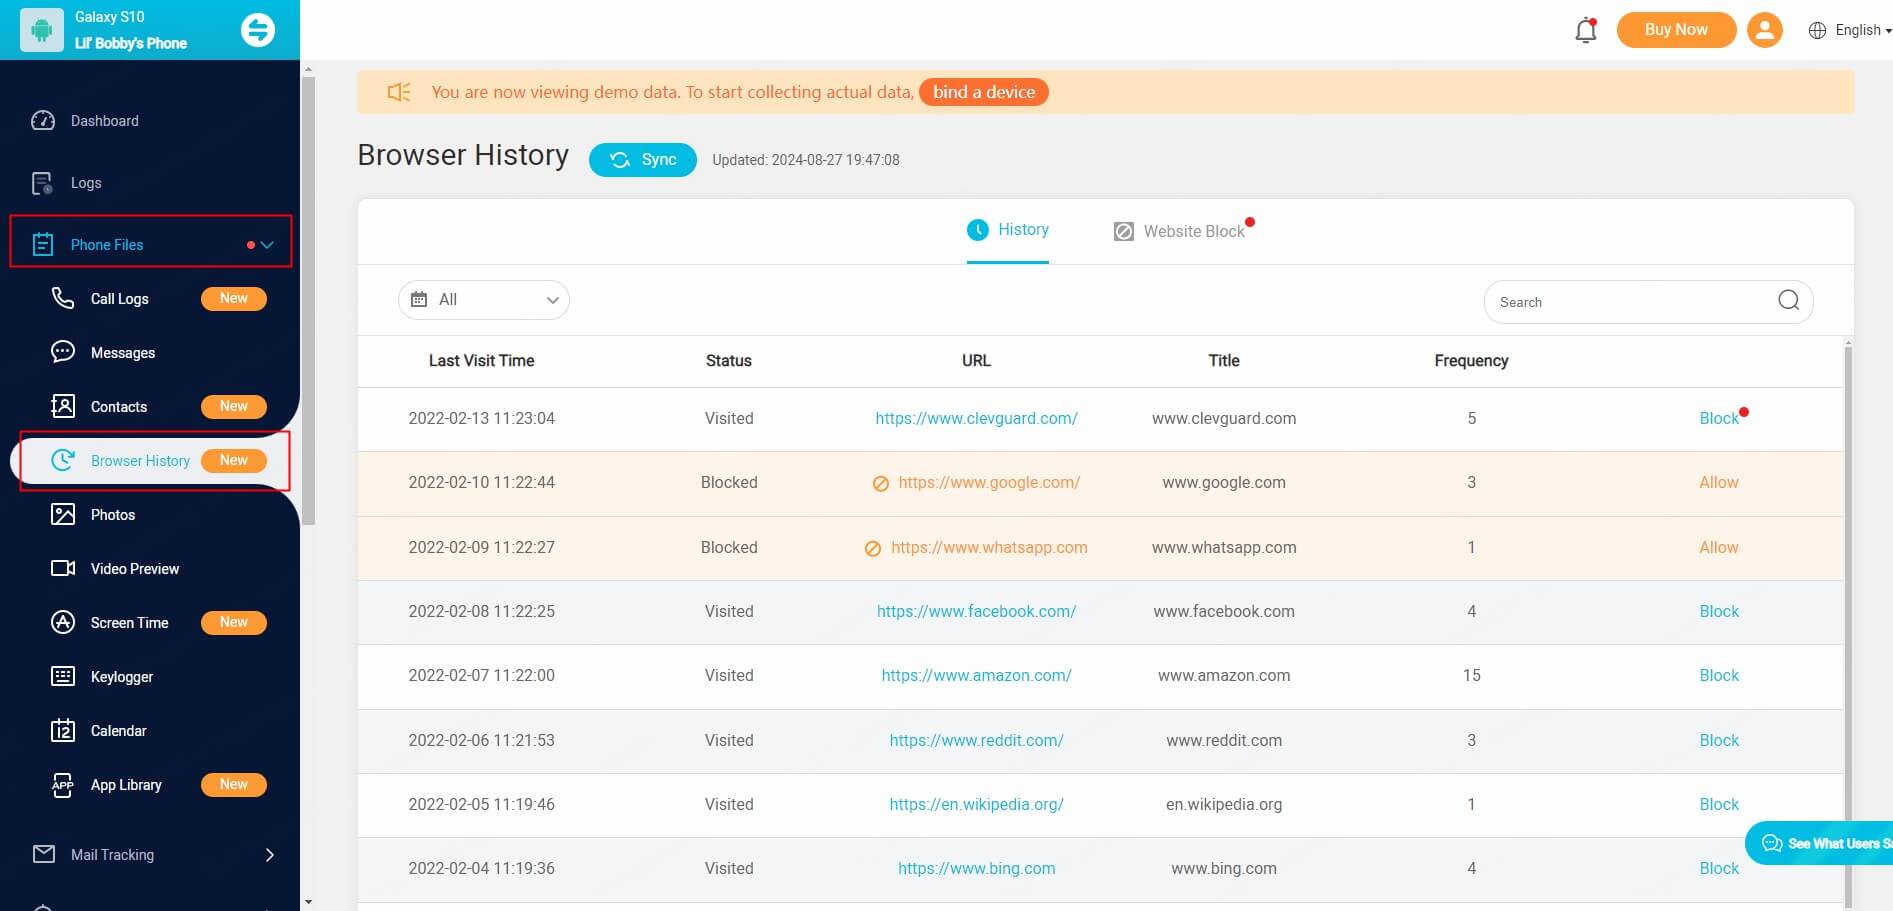Click the blocked icon beside whatsapp.com URL
Image resolution: width=1893 pixels, height=911 pixels.
click(x=873, y=549)
